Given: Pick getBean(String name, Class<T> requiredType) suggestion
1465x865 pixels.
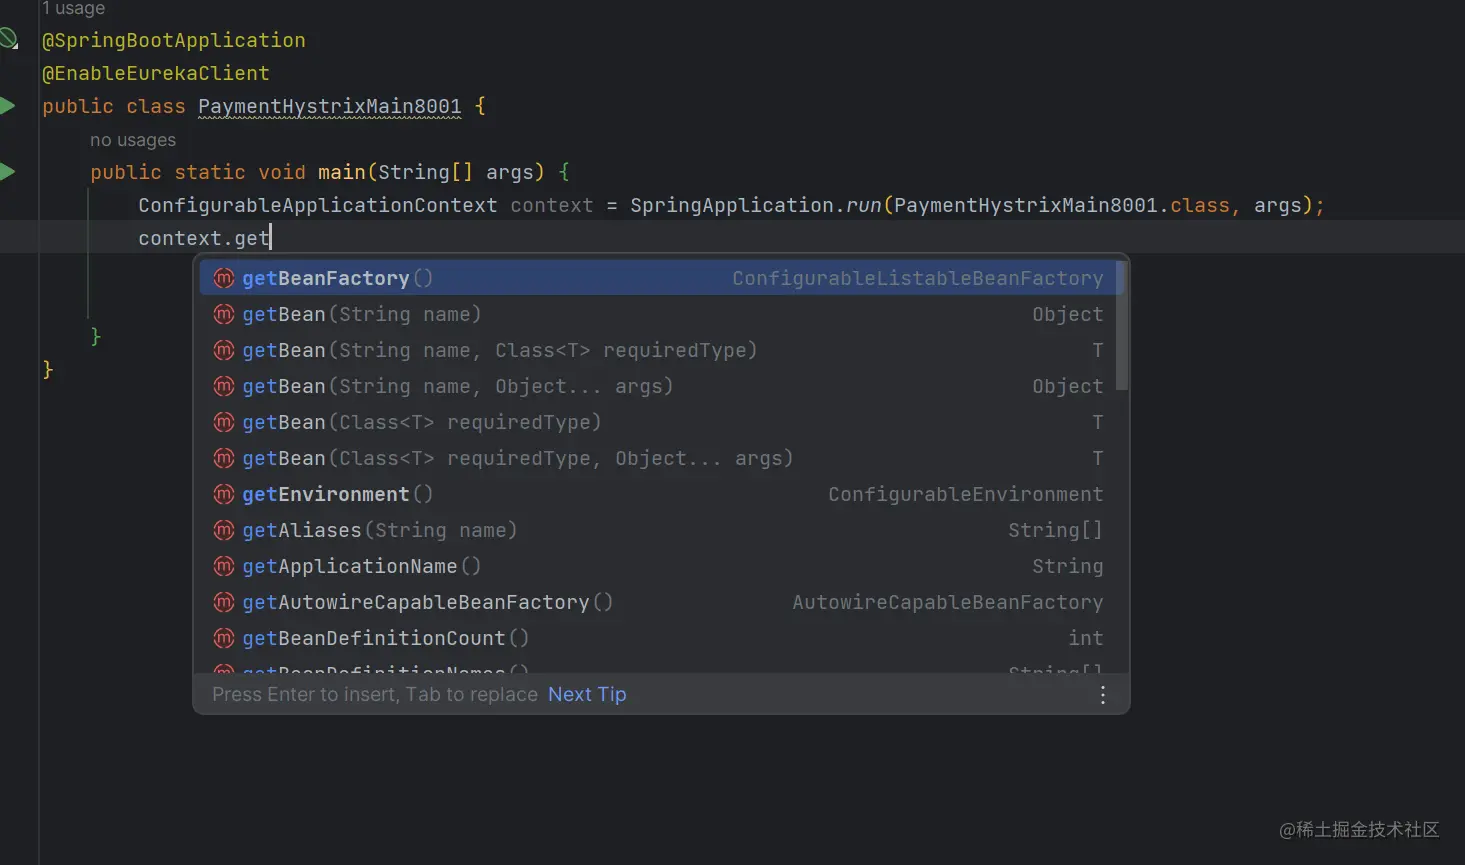Looking at the screenshot, I should point(657,350).
